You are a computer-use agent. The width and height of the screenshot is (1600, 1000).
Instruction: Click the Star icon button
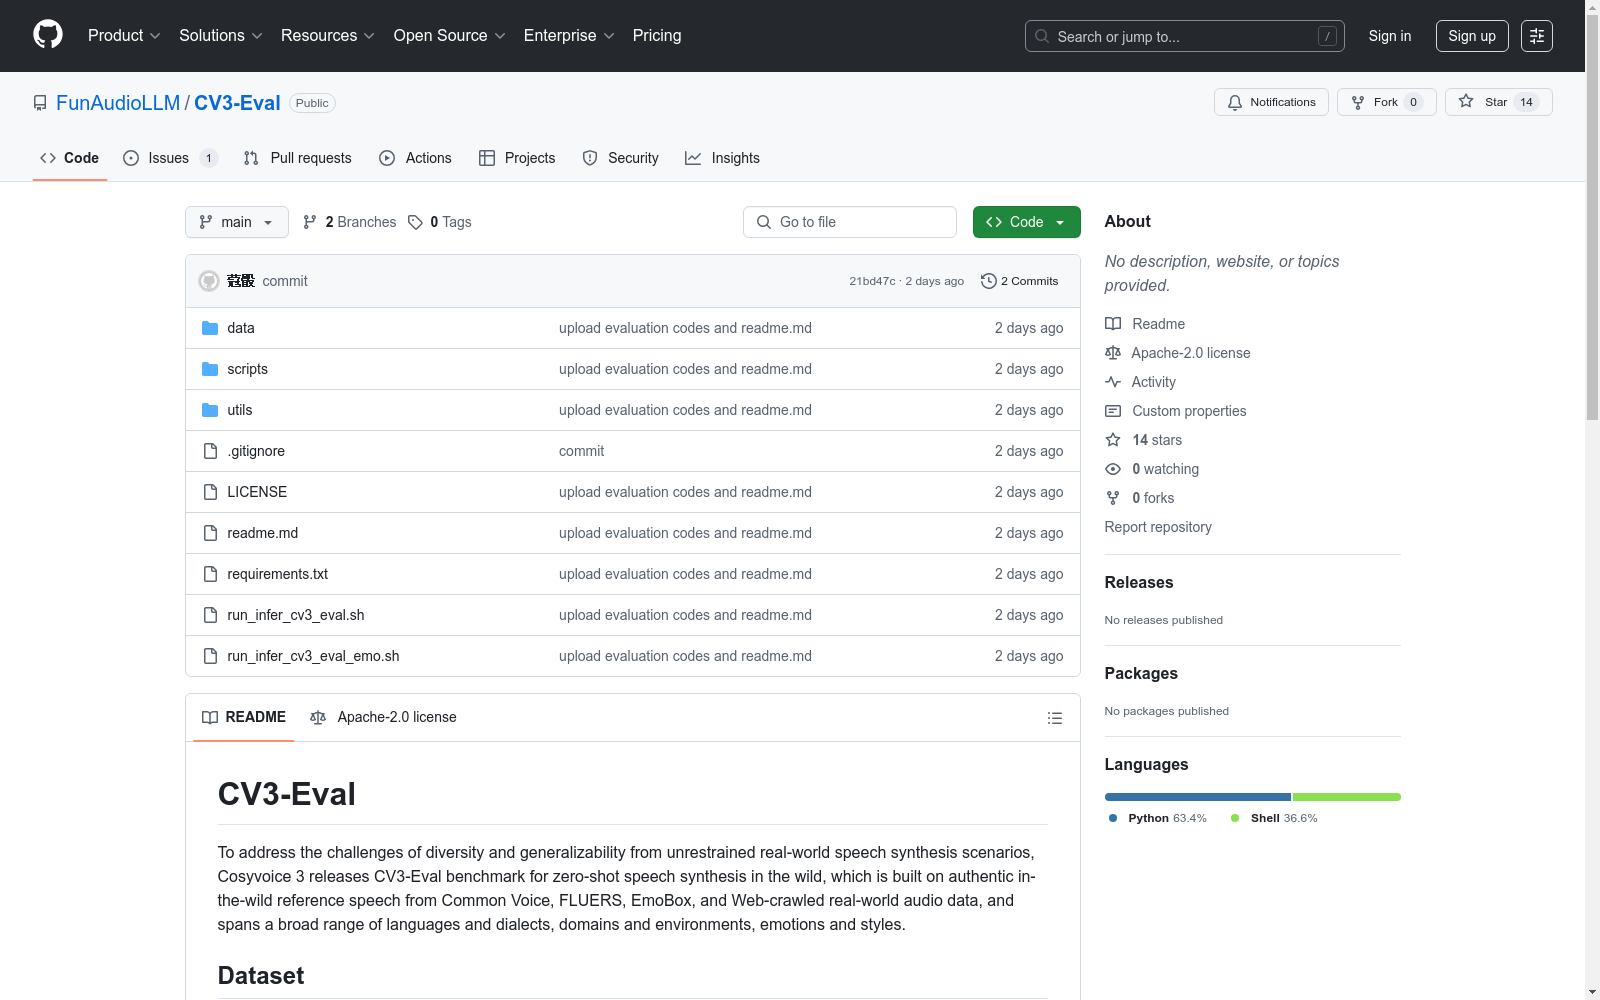(x=1466, y=102)
